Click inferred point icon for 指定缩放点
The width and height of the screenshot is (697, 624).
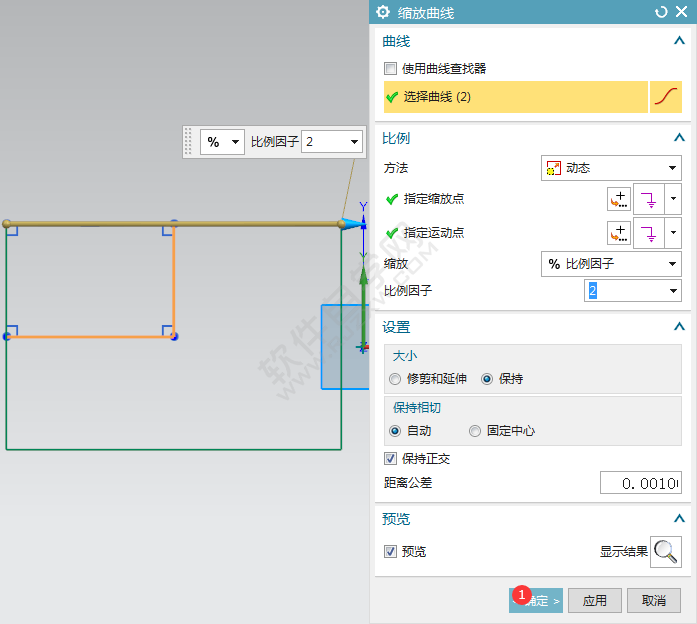649,199
